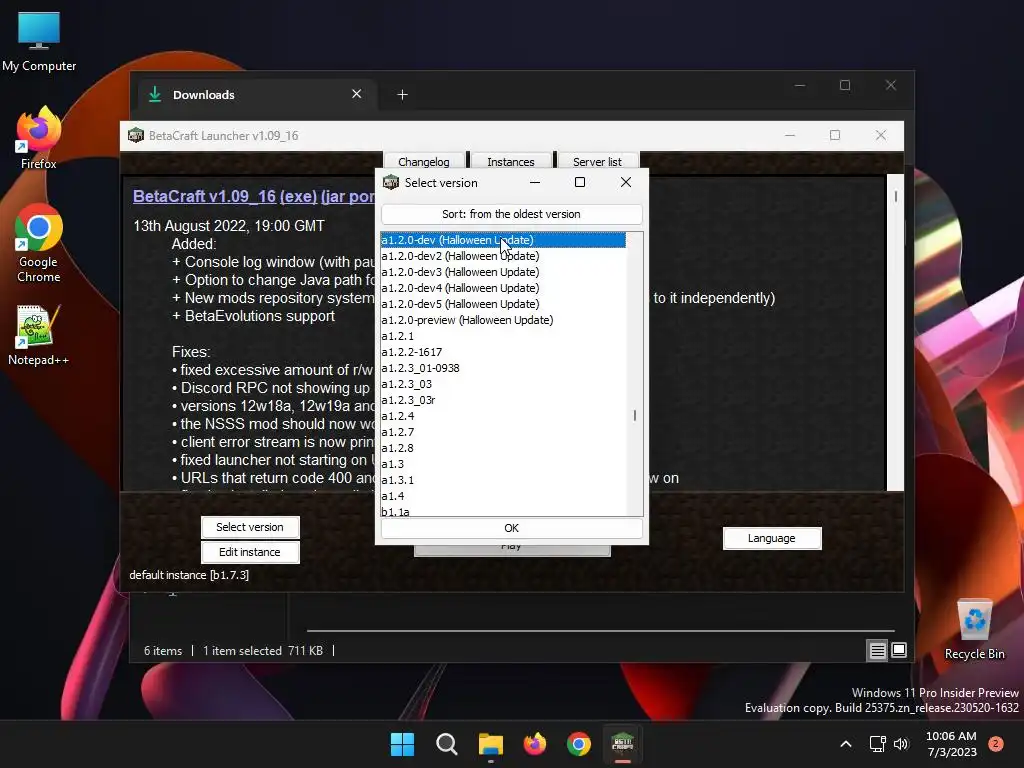This screenshot has width=1024, height=768.
Task: Maximize the Select version dialog
Action: pyautogui.click(x=579, y=182)
